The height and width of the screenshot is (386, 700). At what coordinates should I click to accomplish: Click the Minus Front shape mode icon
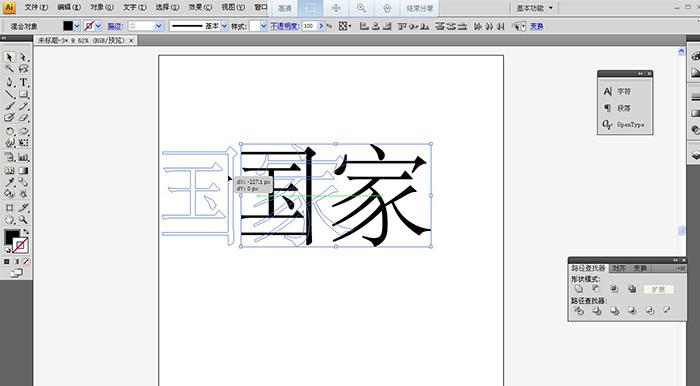tap(596, 289)
